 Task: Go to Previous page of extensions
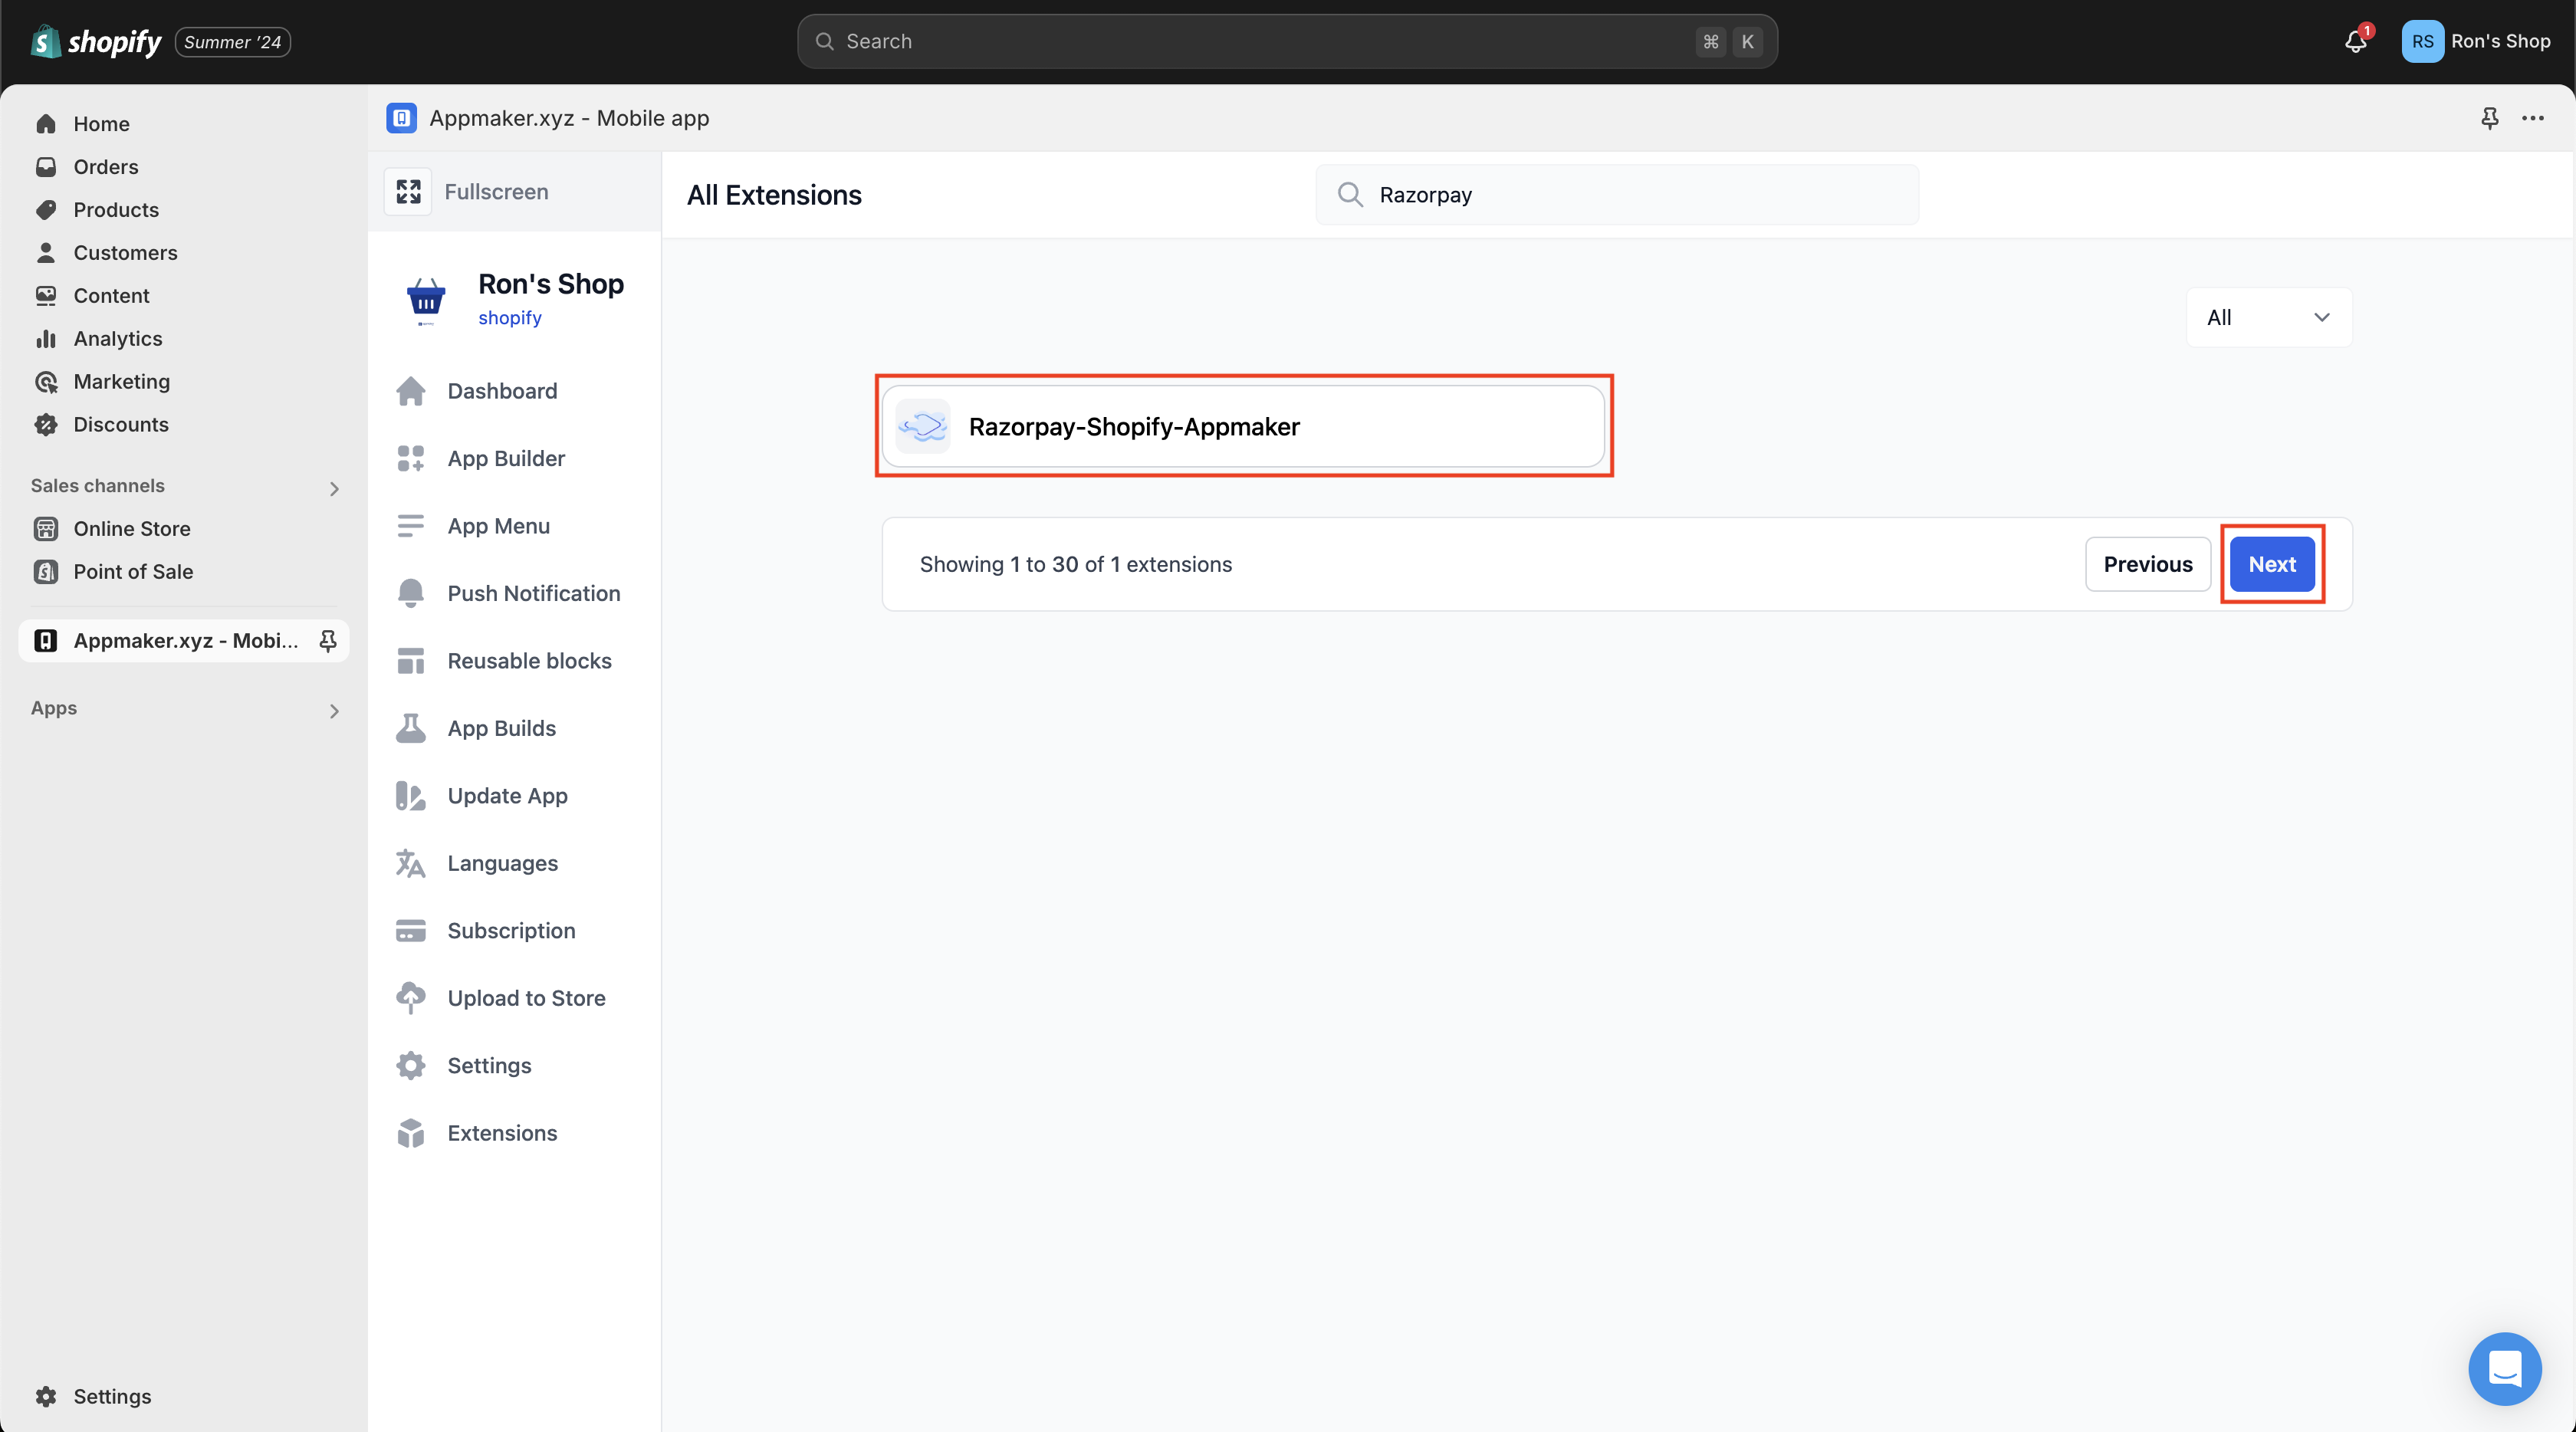[x=2147, y=565]
